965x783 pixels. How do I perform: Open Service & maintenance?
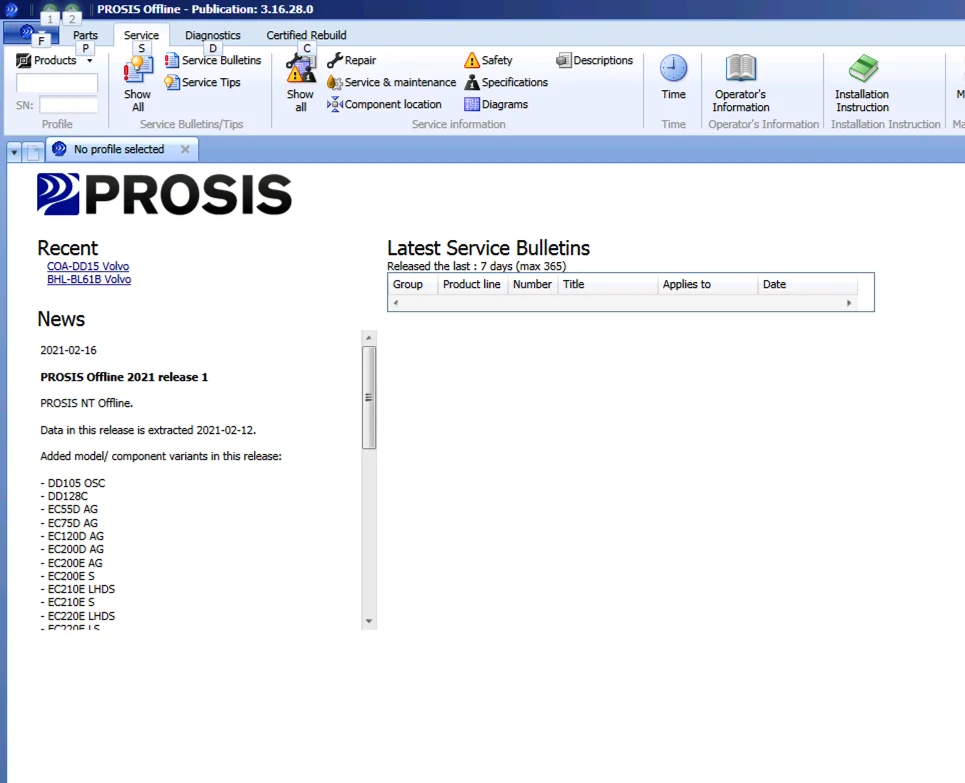tap(391, 82)
